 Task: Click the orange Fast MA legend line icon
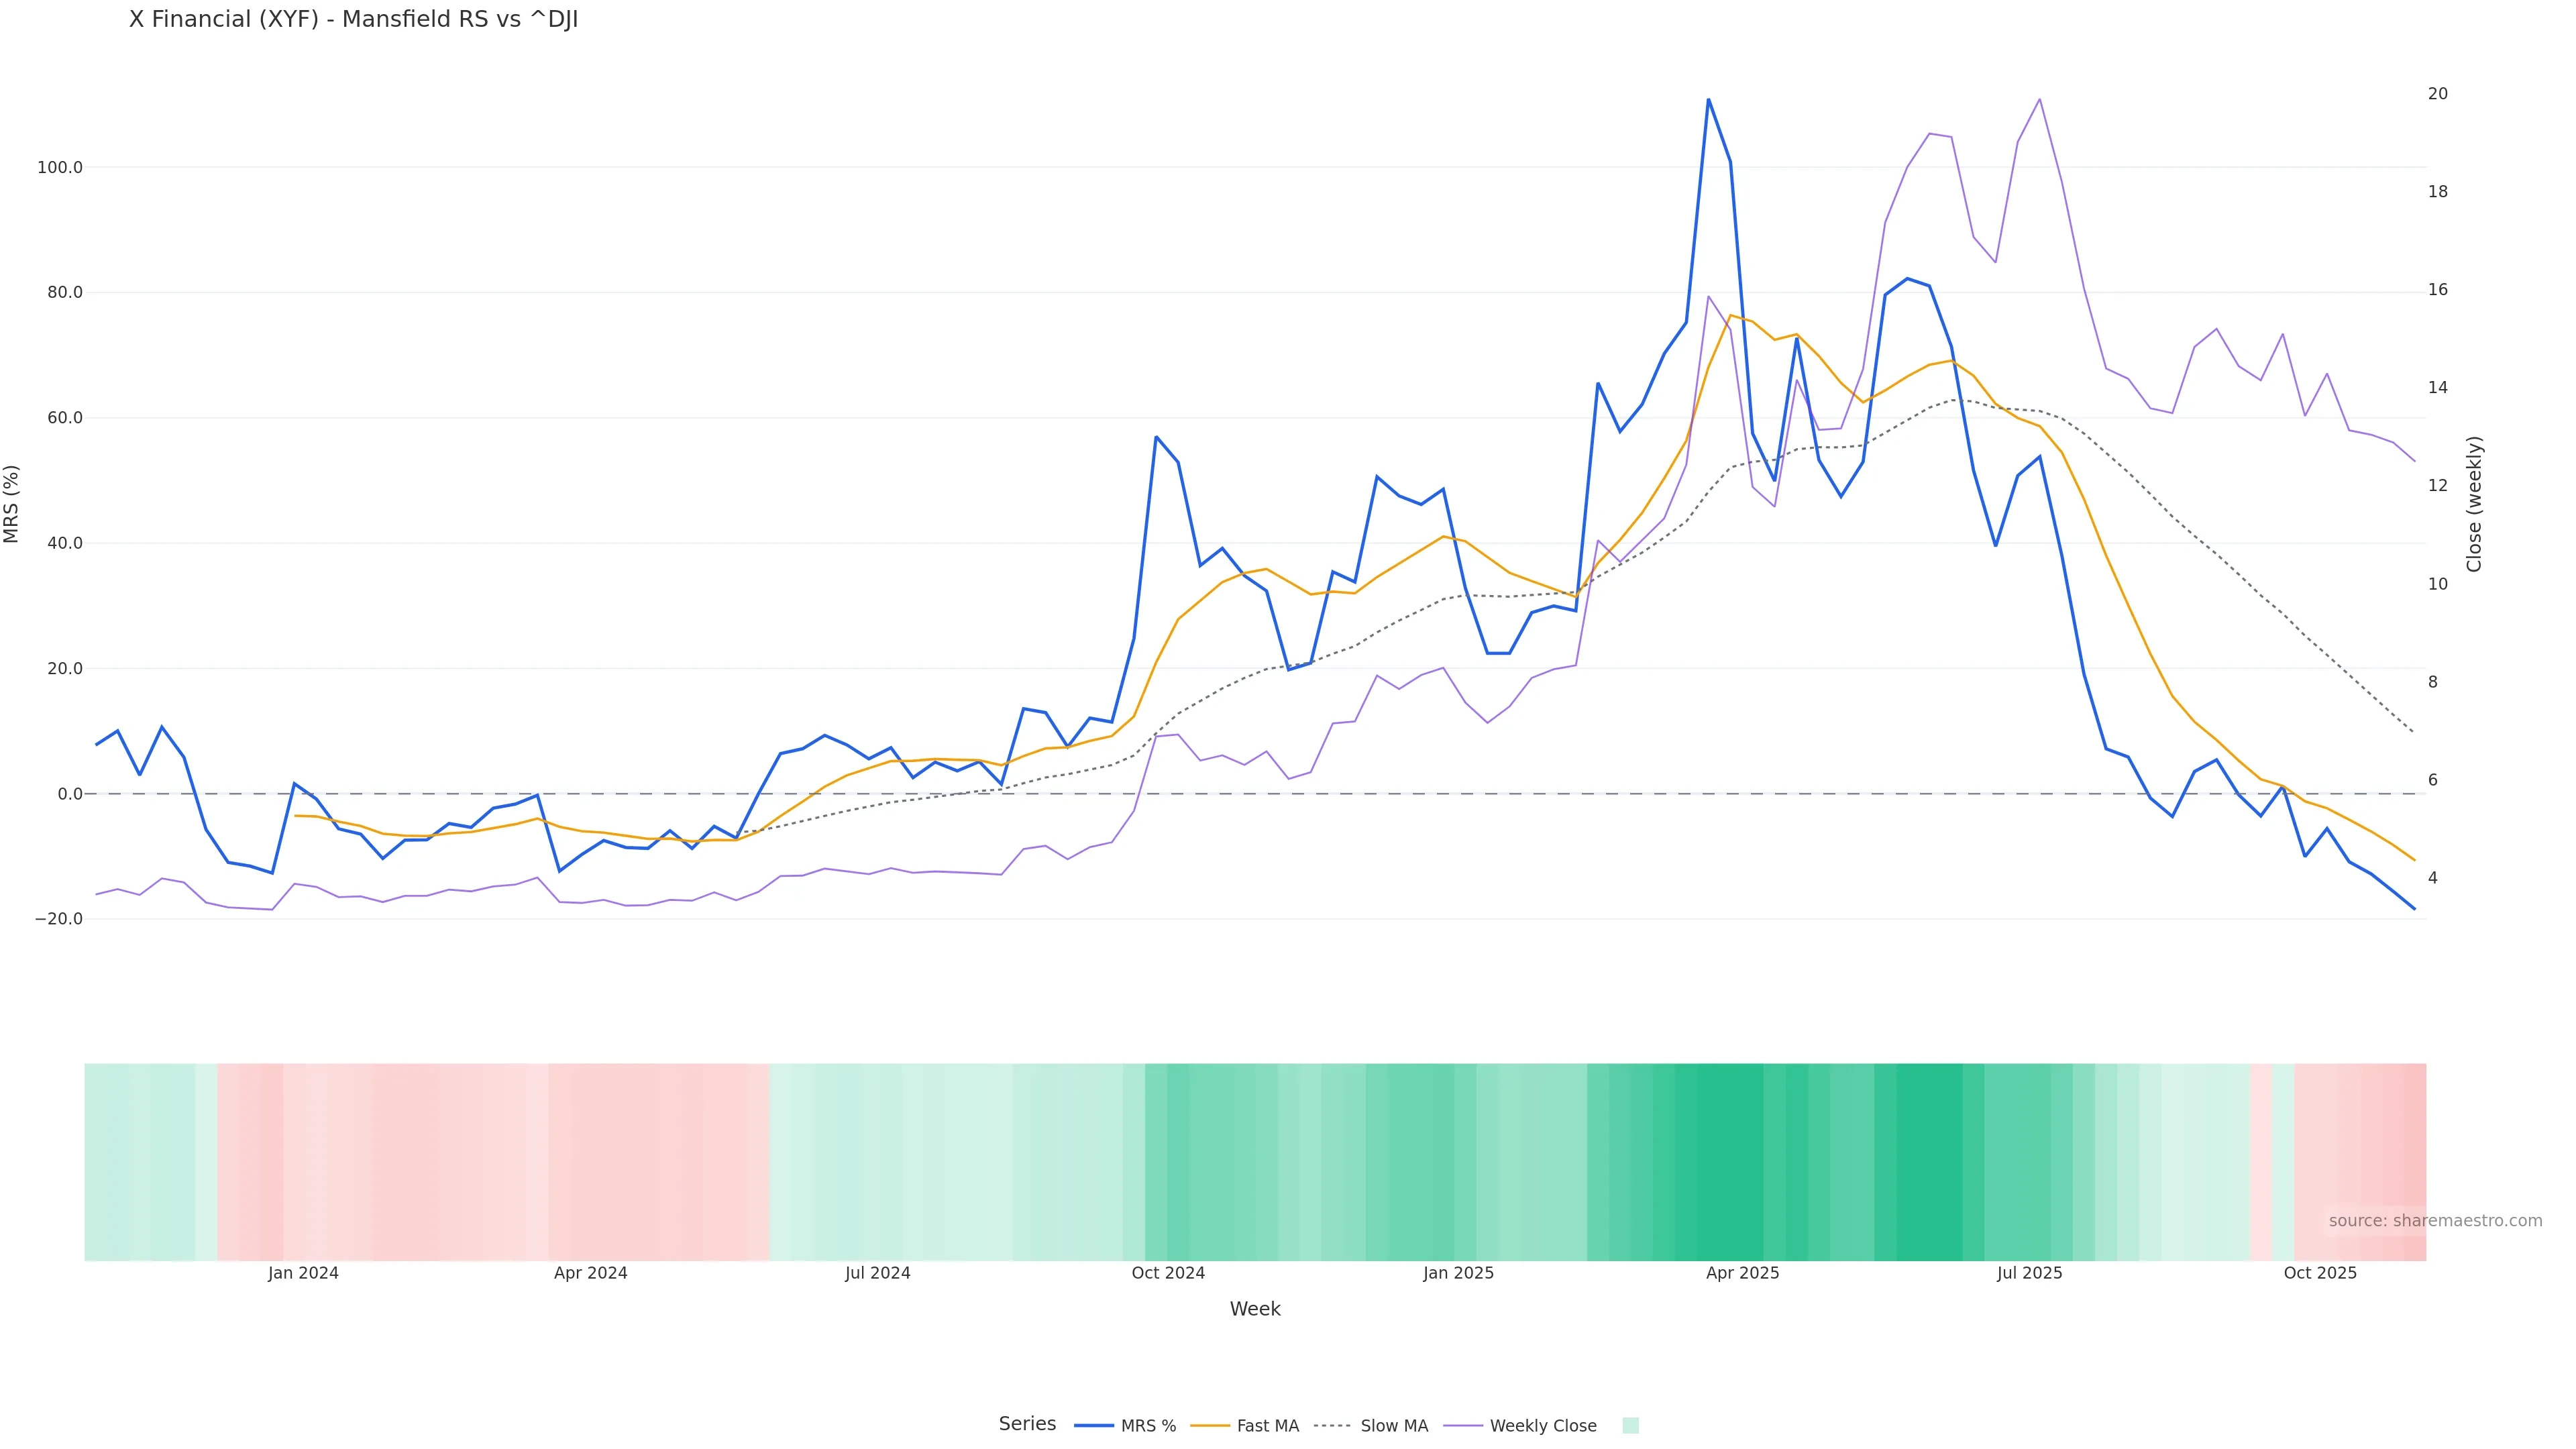pos(1210,1426)
